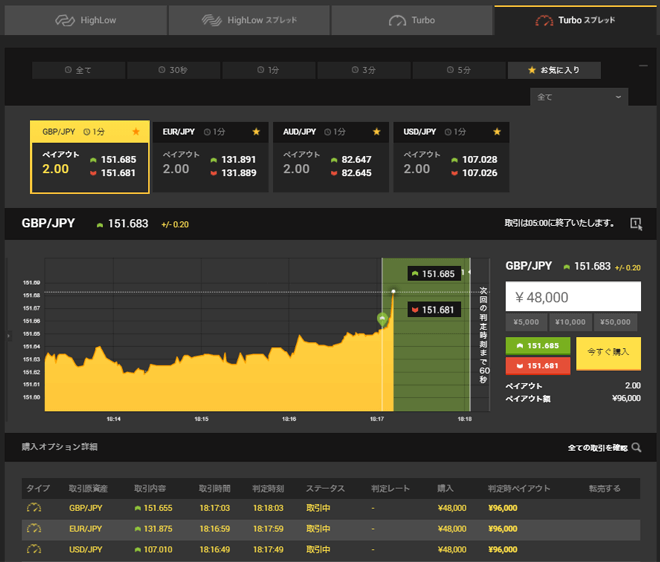
Task: Choose High at 151.685 green button
Action: point(538,346)
